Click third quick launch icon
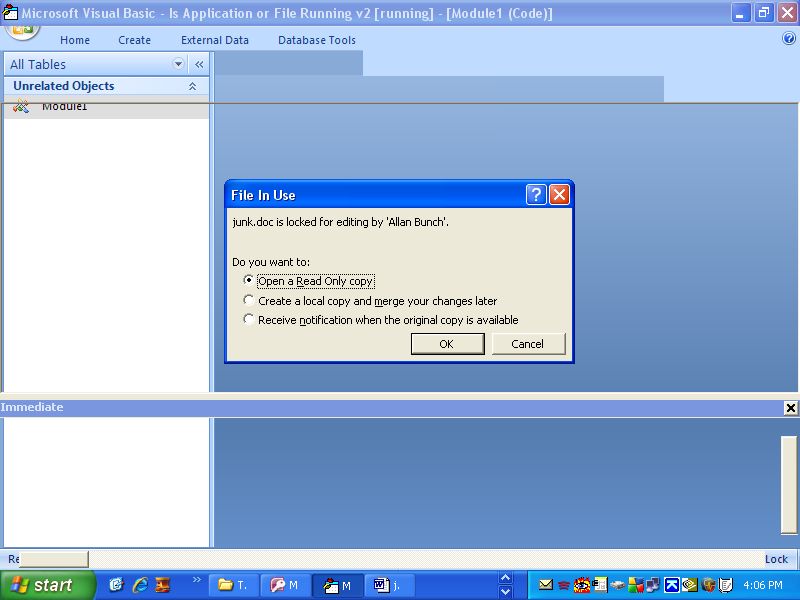This screenshot has width=800, height=600. [163, 585]
